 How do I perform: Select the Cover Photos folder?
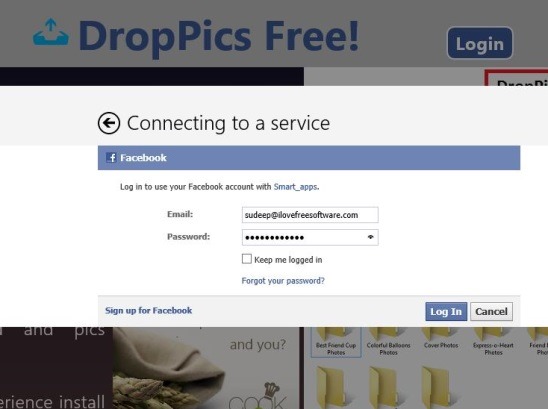click(441, 339)
